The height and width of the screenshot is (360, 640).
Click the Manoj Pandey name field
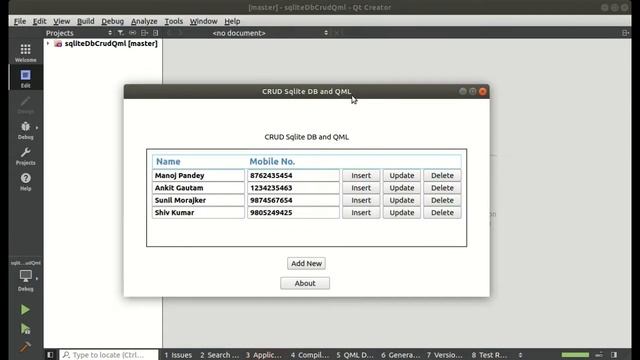pyautogui.click(x=198, y=176)
